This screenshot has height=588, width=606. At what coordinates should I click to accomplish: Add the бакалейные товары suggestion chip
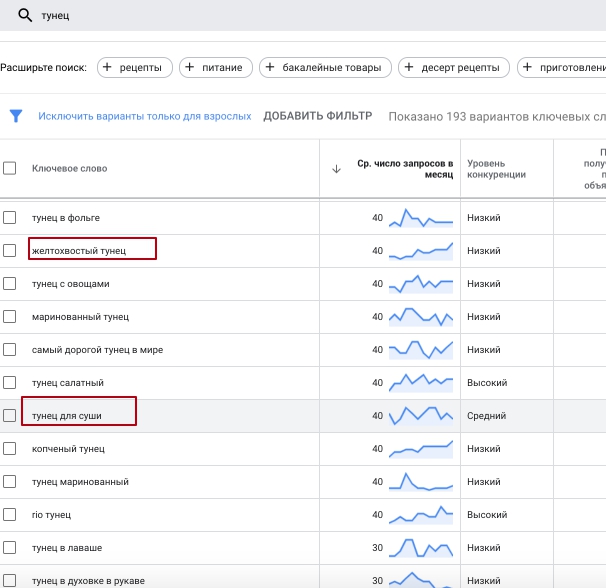tap(325, 68)
